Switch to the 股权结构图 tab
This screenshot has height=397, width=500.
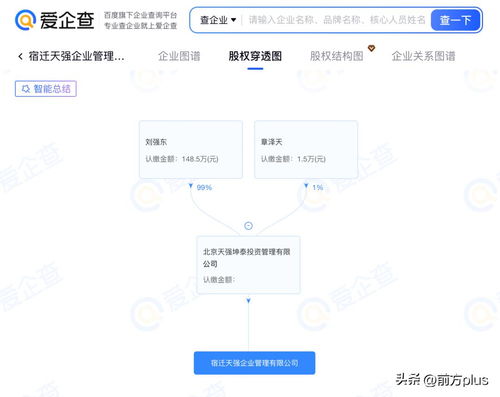[x=336, y=56]
